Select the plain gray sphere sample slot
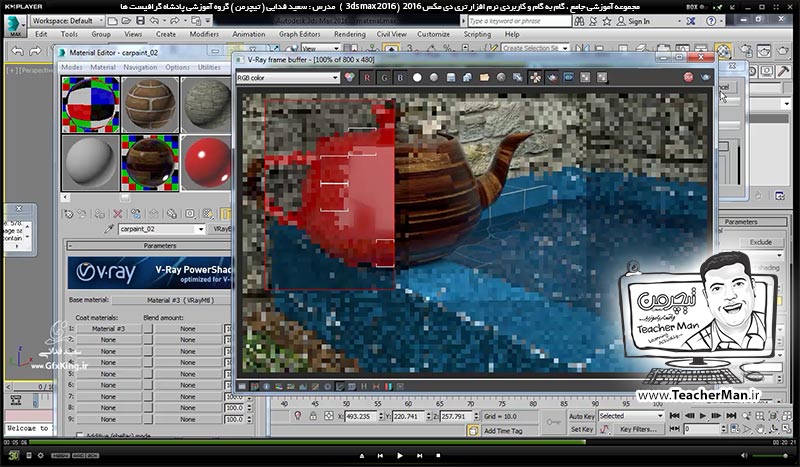 click(91, 163)
